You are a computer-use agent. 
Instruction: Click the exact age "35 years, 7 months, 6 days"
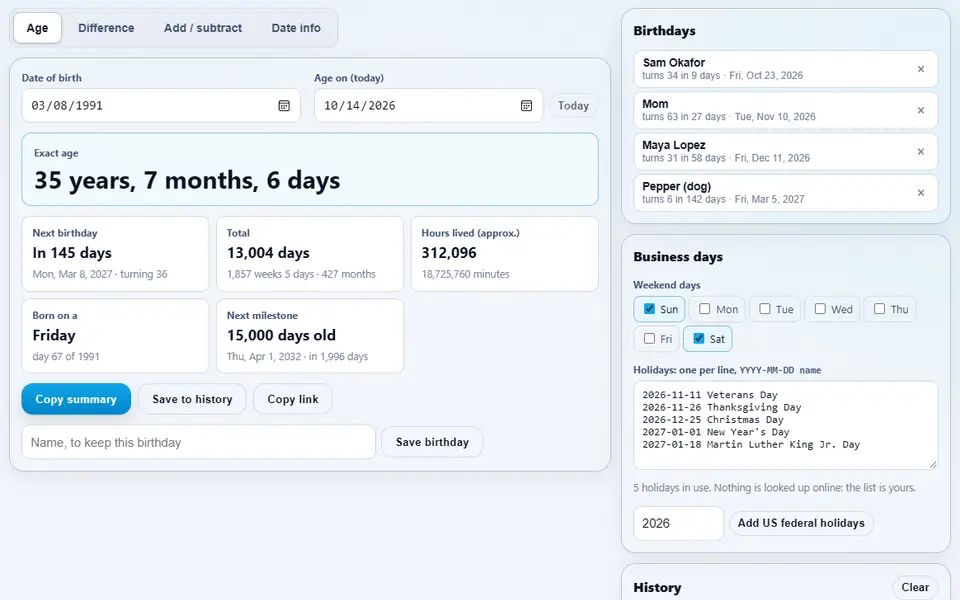187,181
